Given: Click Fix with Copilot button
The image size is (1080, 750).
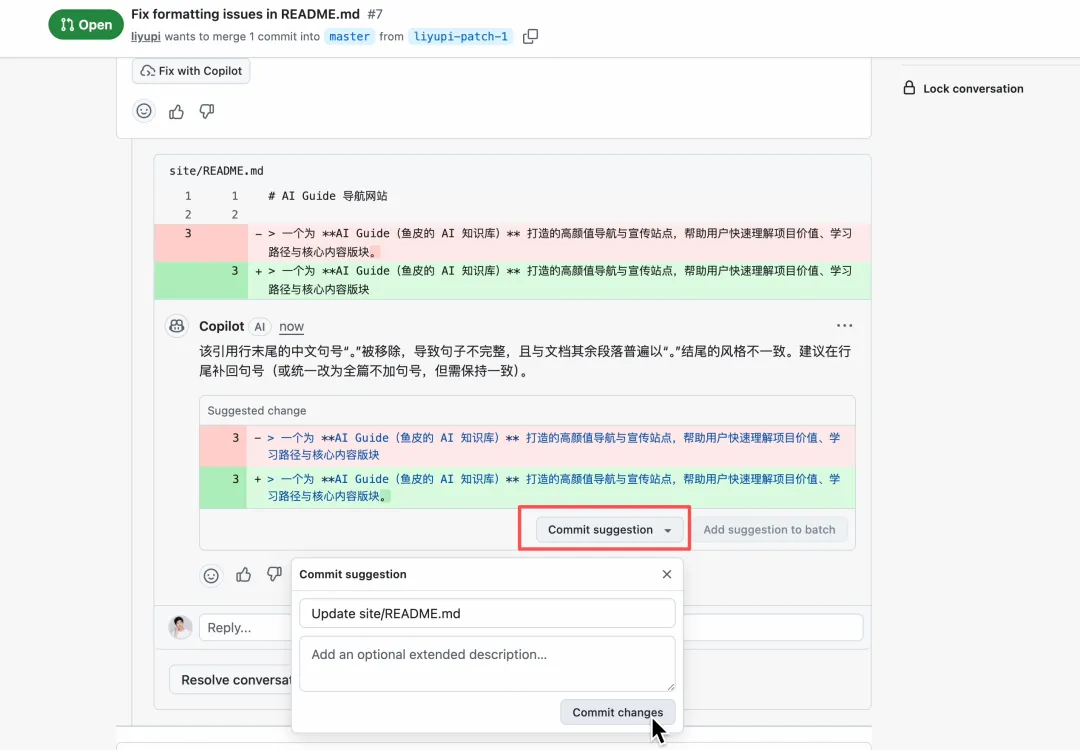Looking at the screenshot, I should pos(191,71).
